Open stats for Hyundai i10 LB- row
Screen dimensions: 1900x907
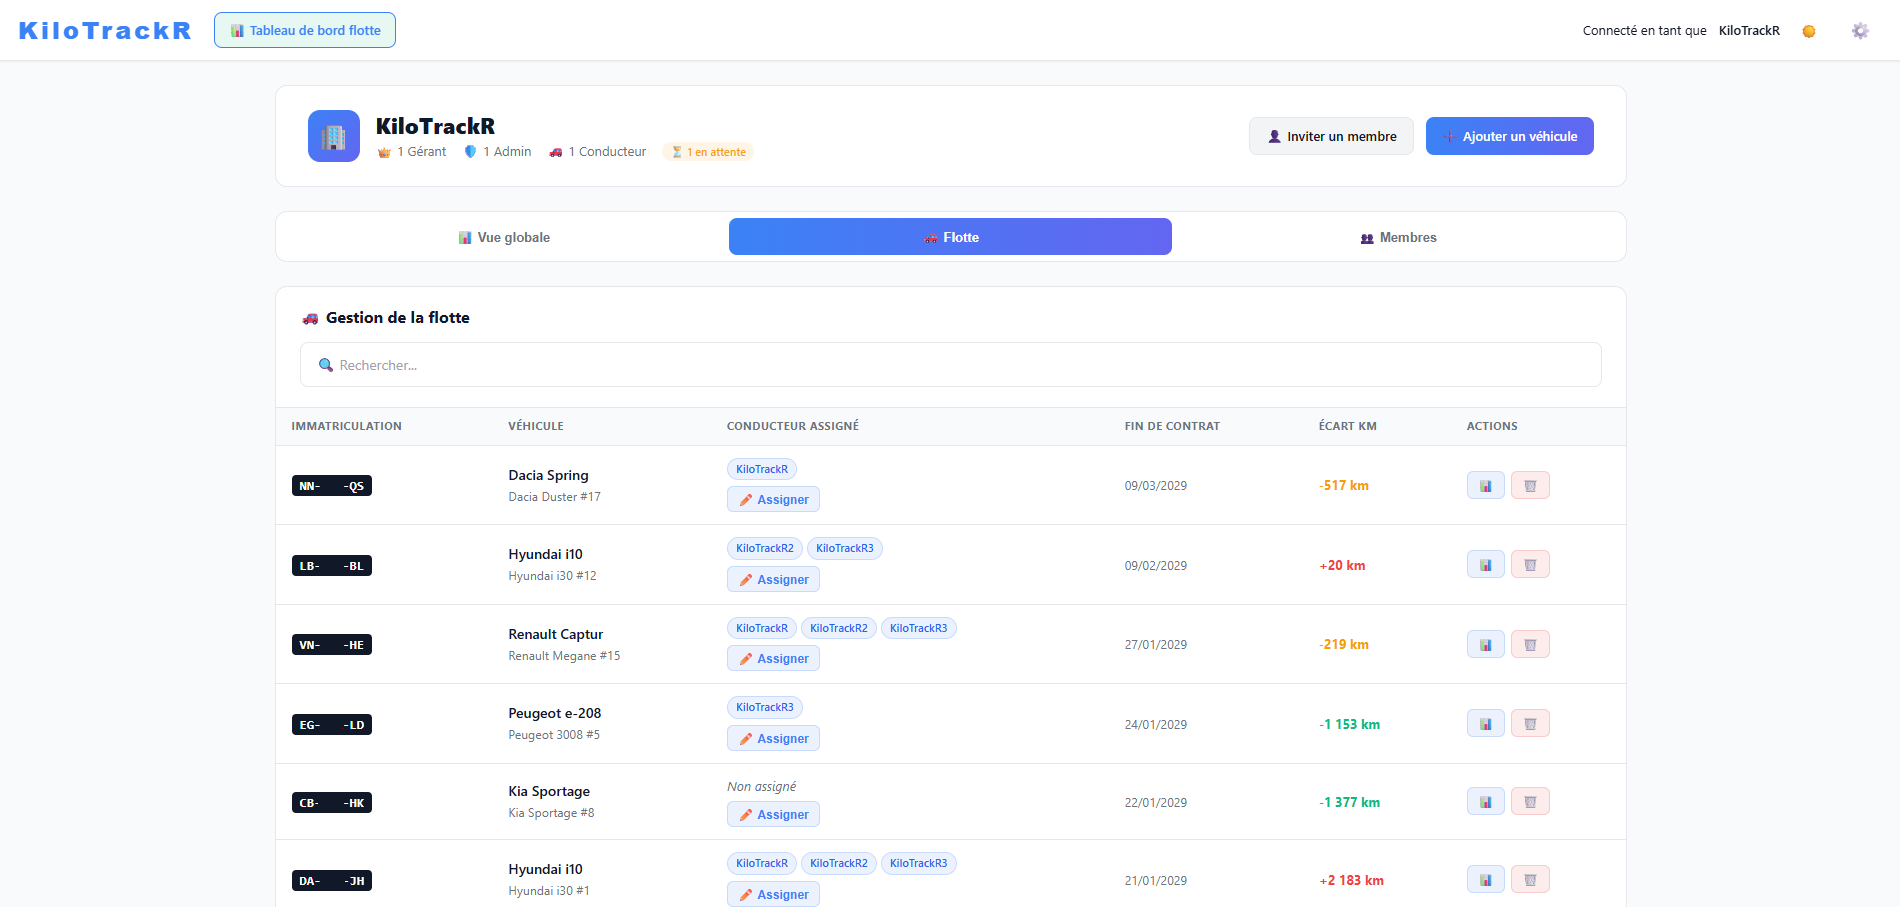pyautogui.click(x=1485, y=565)
